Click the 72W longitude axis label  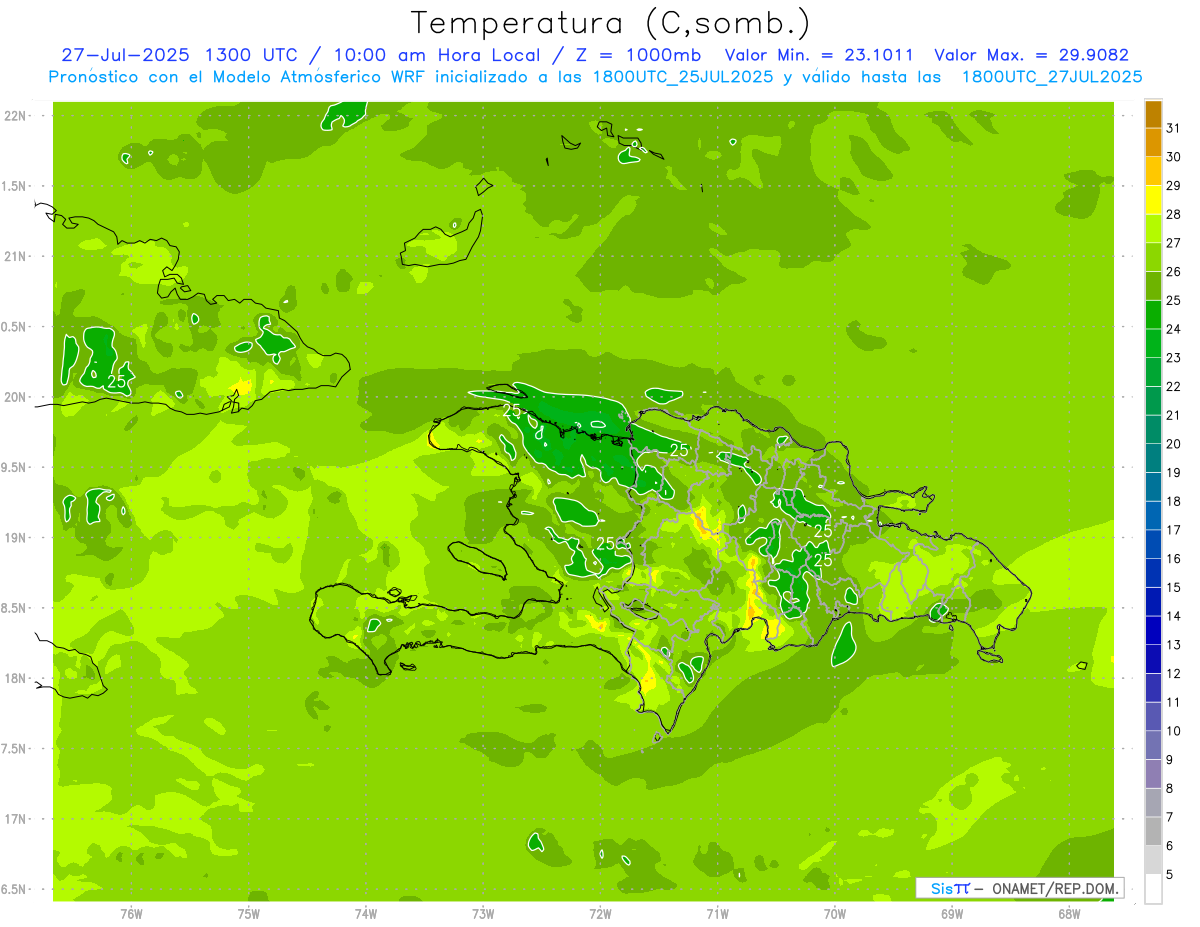pyautogui.click(x=600, y=914)
